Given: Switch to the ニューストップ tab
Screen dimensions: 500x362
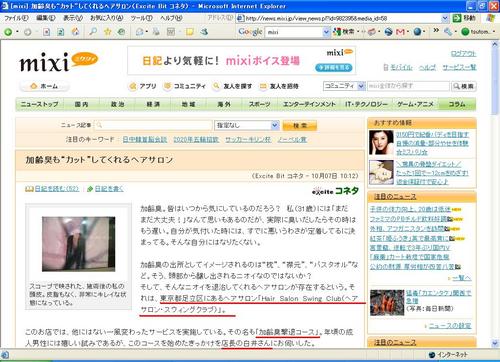Looking at the screenshot, I should [x=39, y=104].
